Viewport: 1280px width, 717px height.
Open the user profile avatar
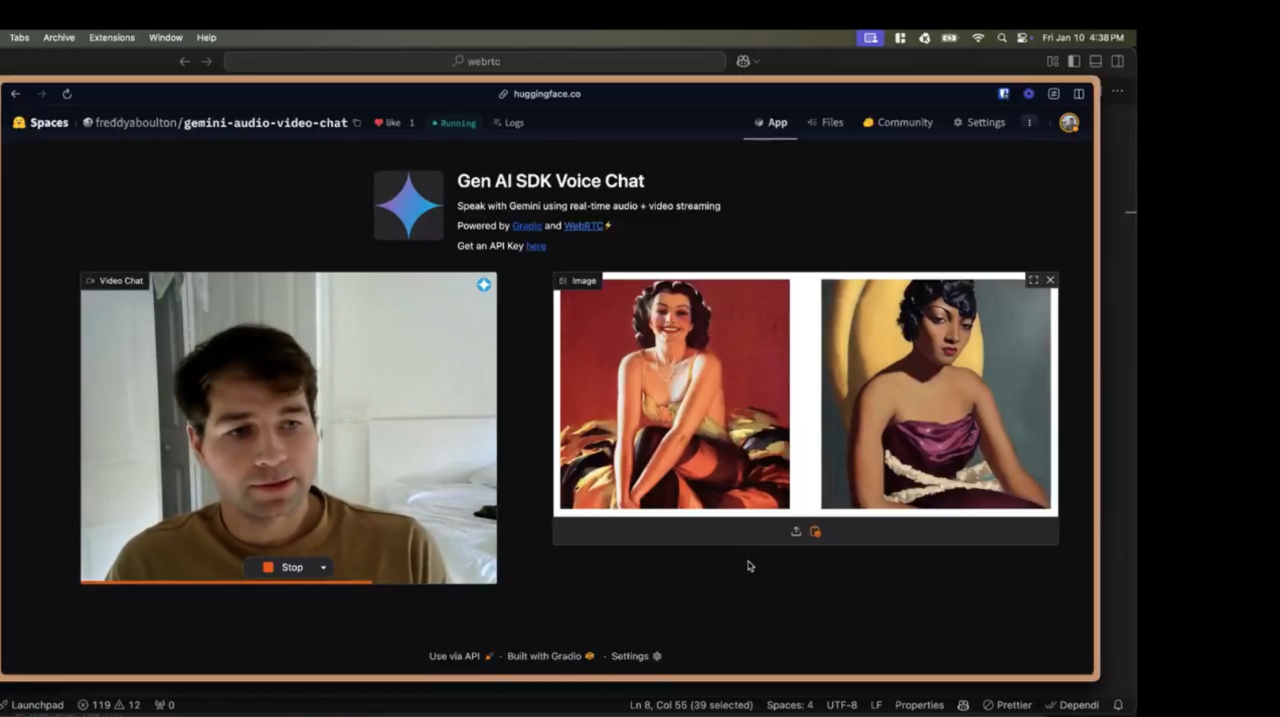1069,123
